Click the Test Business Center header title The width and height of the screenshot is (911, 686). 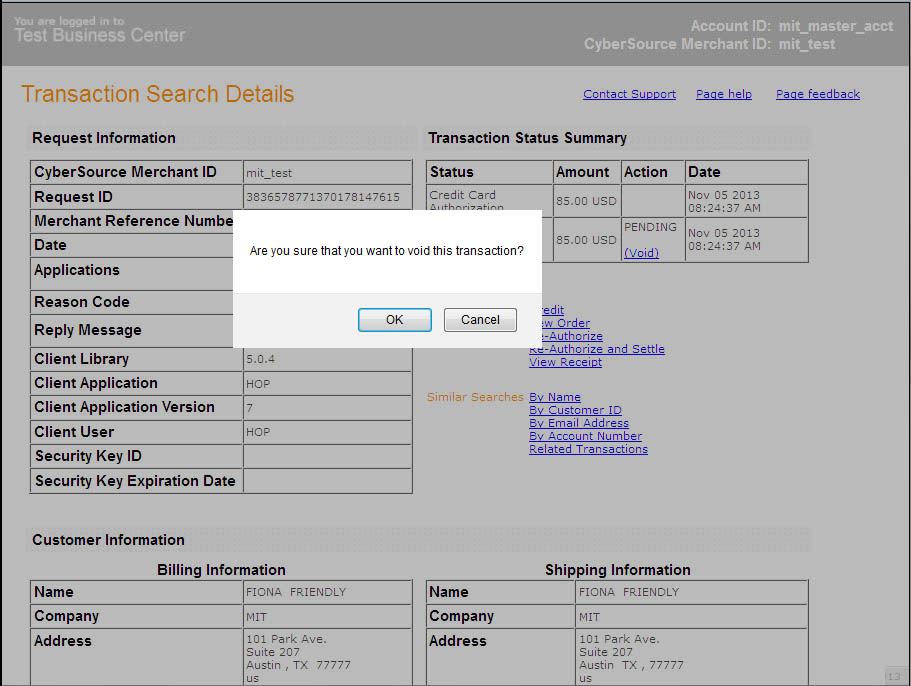click(100, 35)
